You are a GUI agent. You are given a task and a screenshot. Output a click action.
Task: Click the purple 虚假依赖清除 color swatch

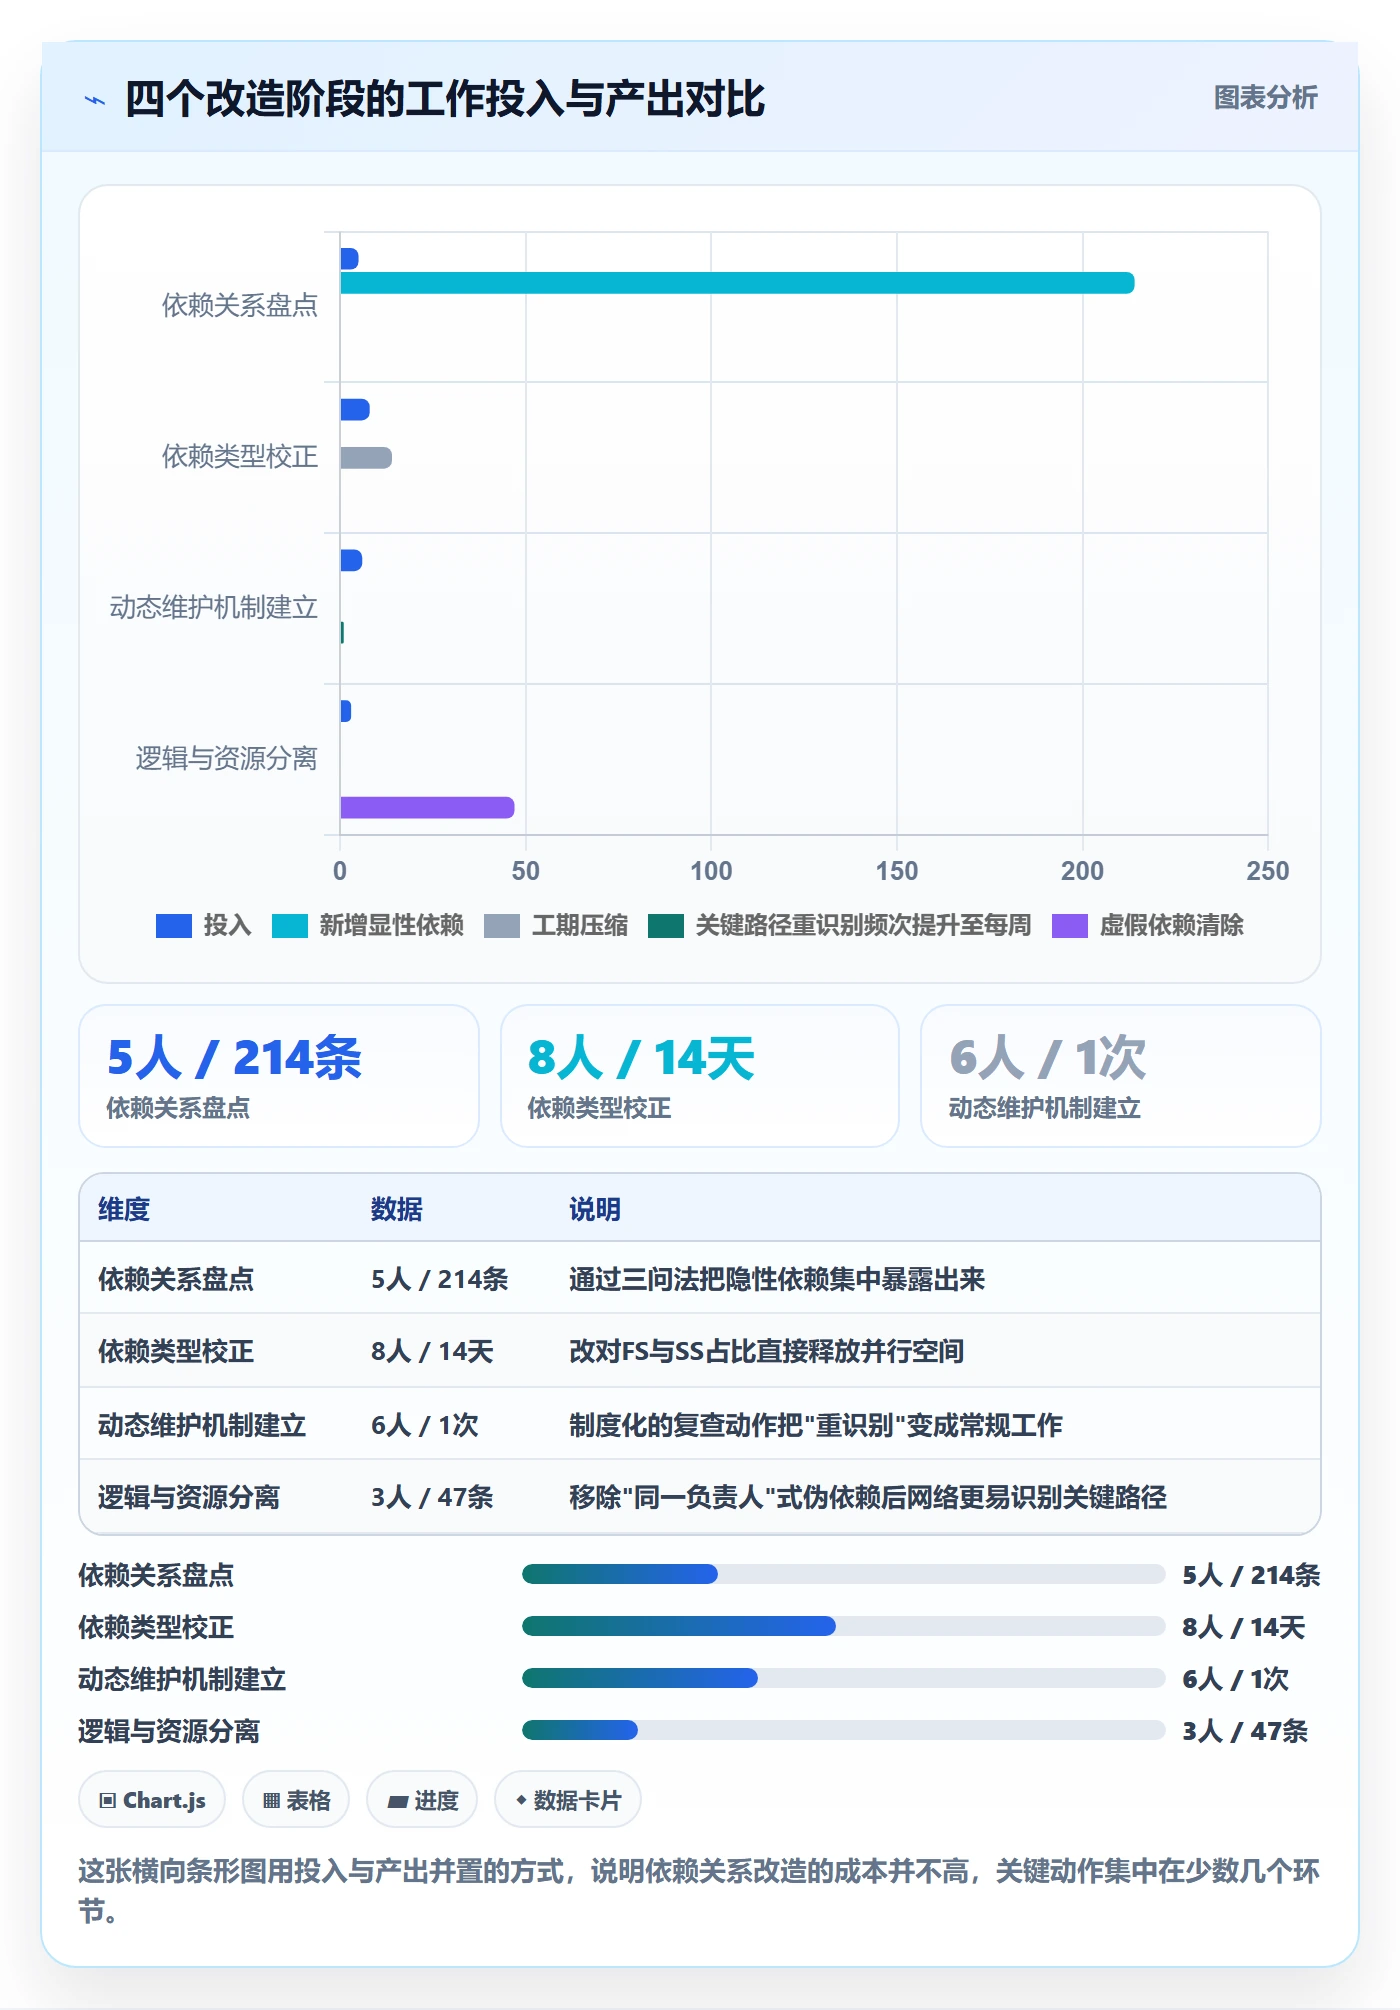1070,926
